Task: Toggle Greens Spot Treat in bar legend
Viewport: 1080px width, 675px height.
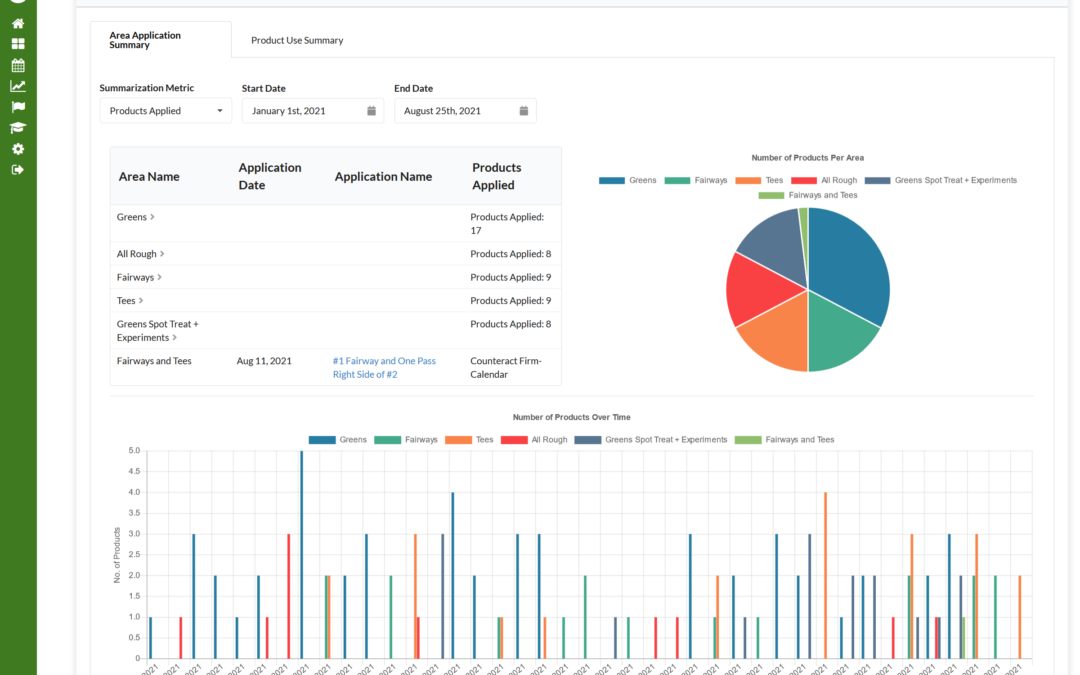Action: point(651,440)
